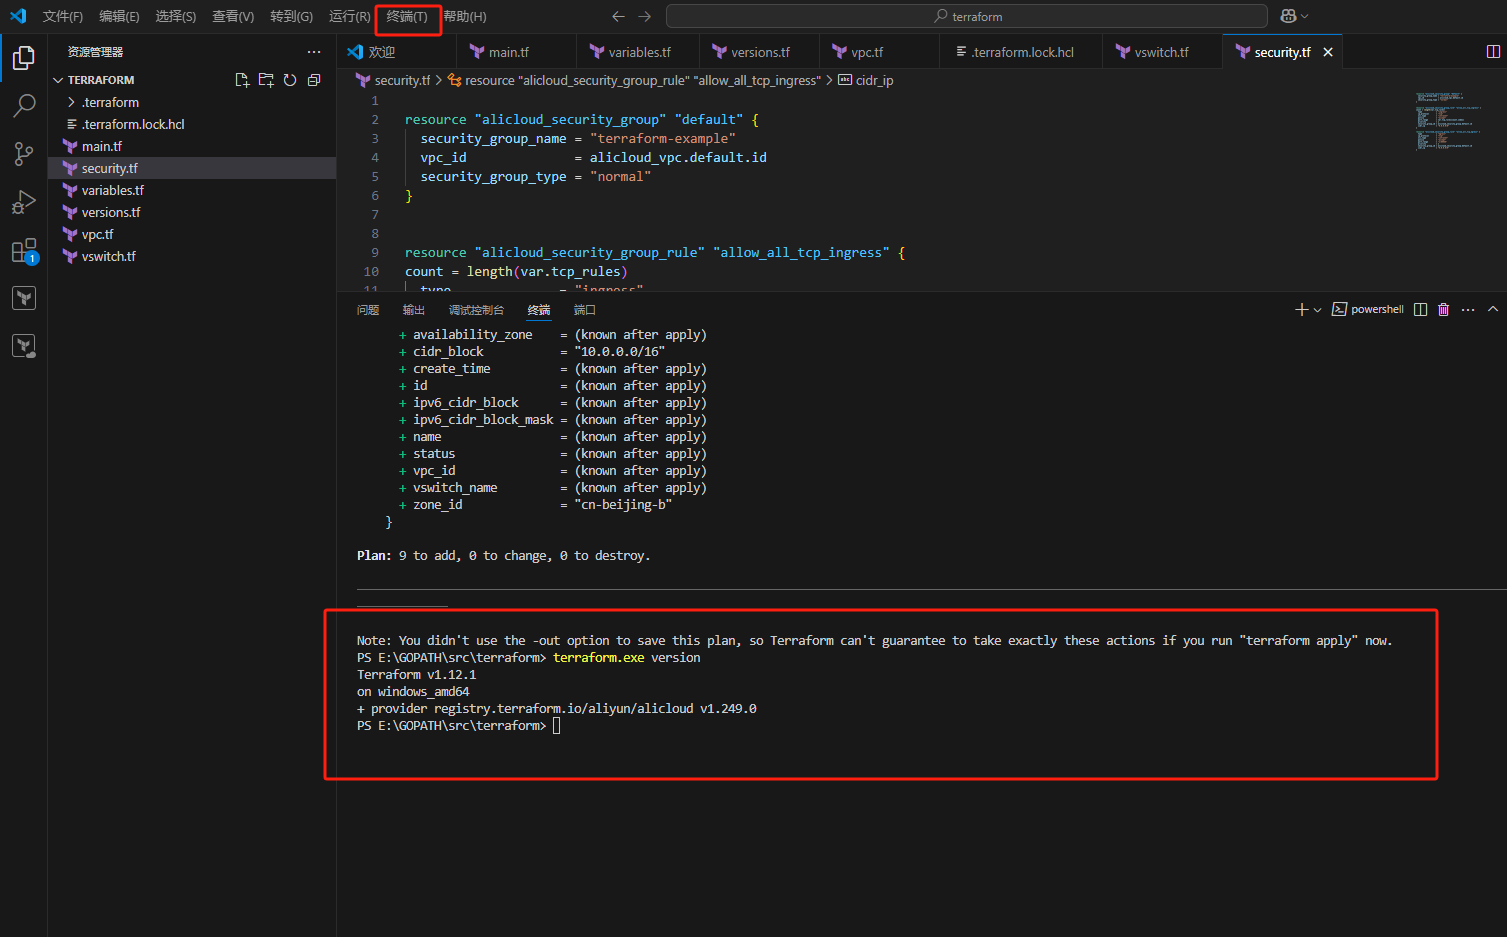Viewport: 1507px width, 937px height.
Task: Open the first Terraform activity bar icon
Action: pos(24,298)
